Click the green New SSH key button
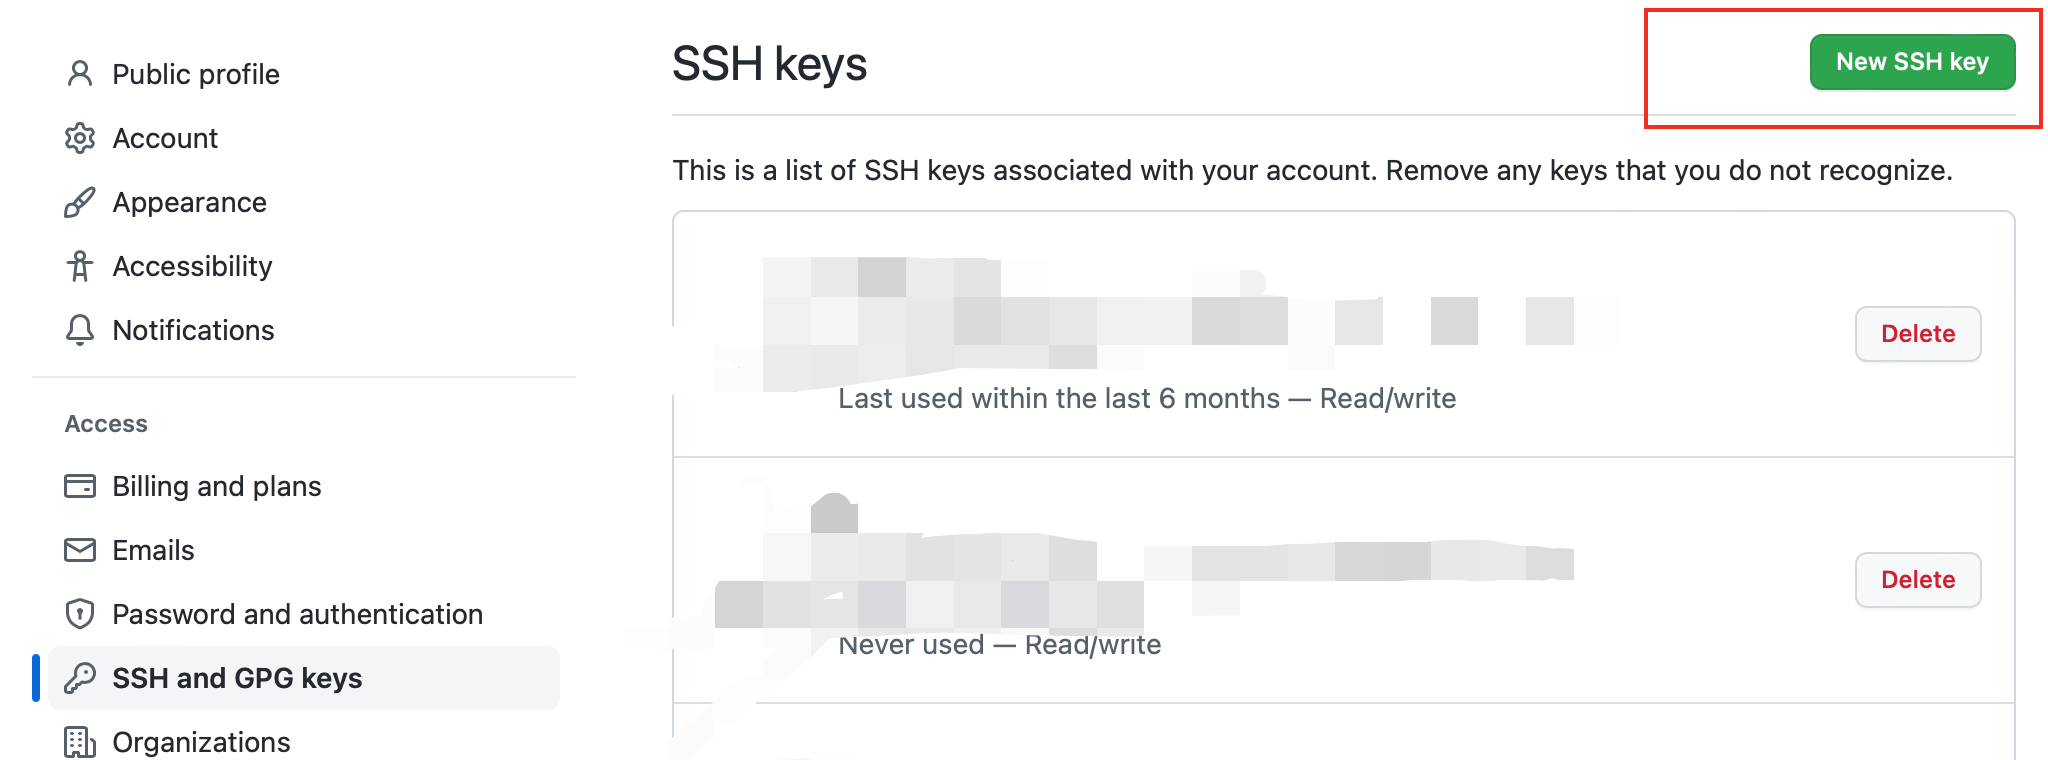The image size is (2048, 760). click(1912, 62)
